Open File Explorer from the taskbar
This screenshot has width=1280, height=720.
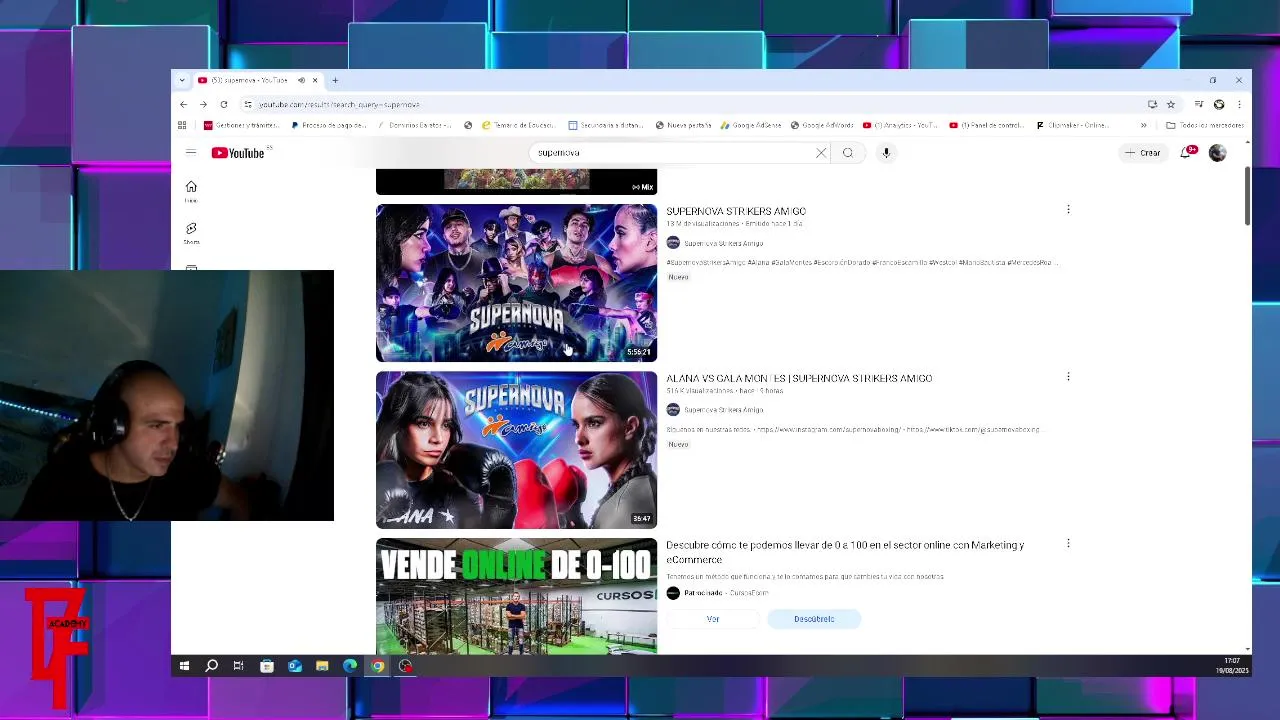322,666
